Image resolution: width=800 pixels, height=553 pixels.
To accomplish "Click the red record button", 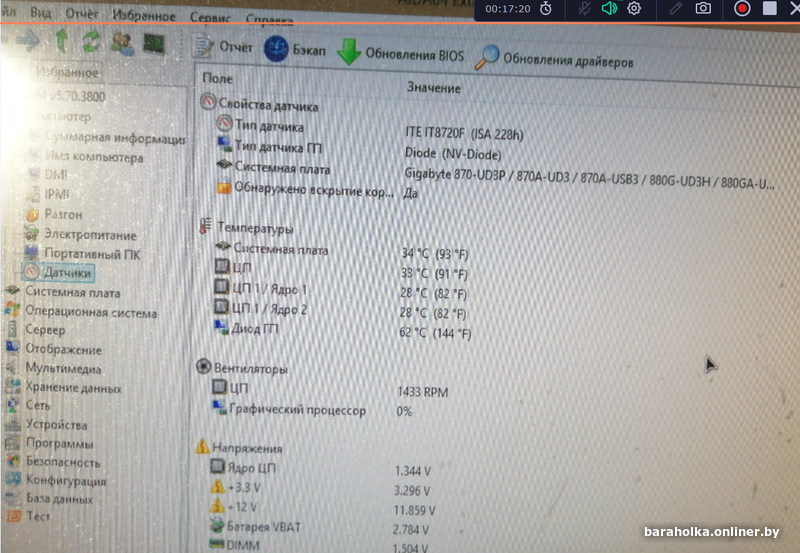I will click(742, 9).
